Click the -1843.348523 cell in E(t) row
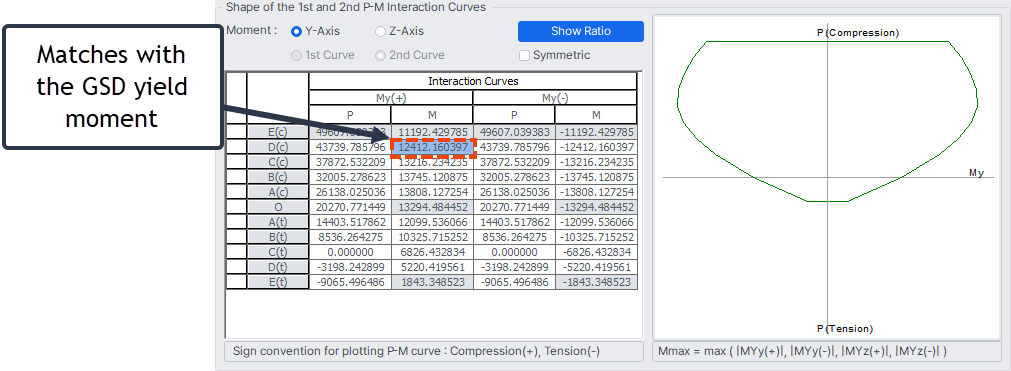Image resolution: width=1011 pixels, height=371 pixels. click(596, 282)
